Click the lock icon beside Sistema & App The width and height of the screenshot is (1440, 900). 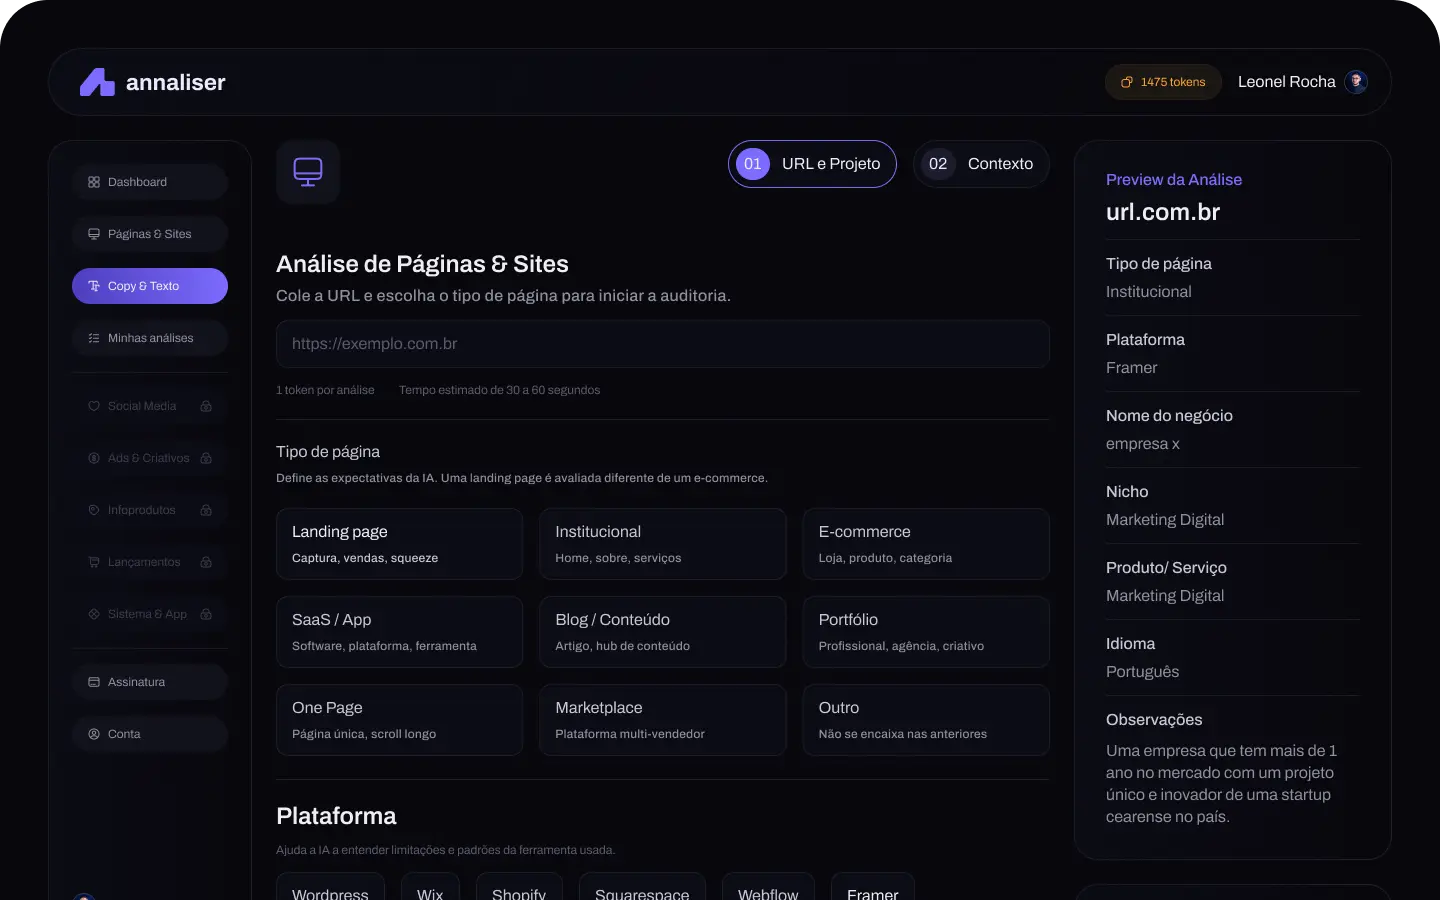[206, 614]
